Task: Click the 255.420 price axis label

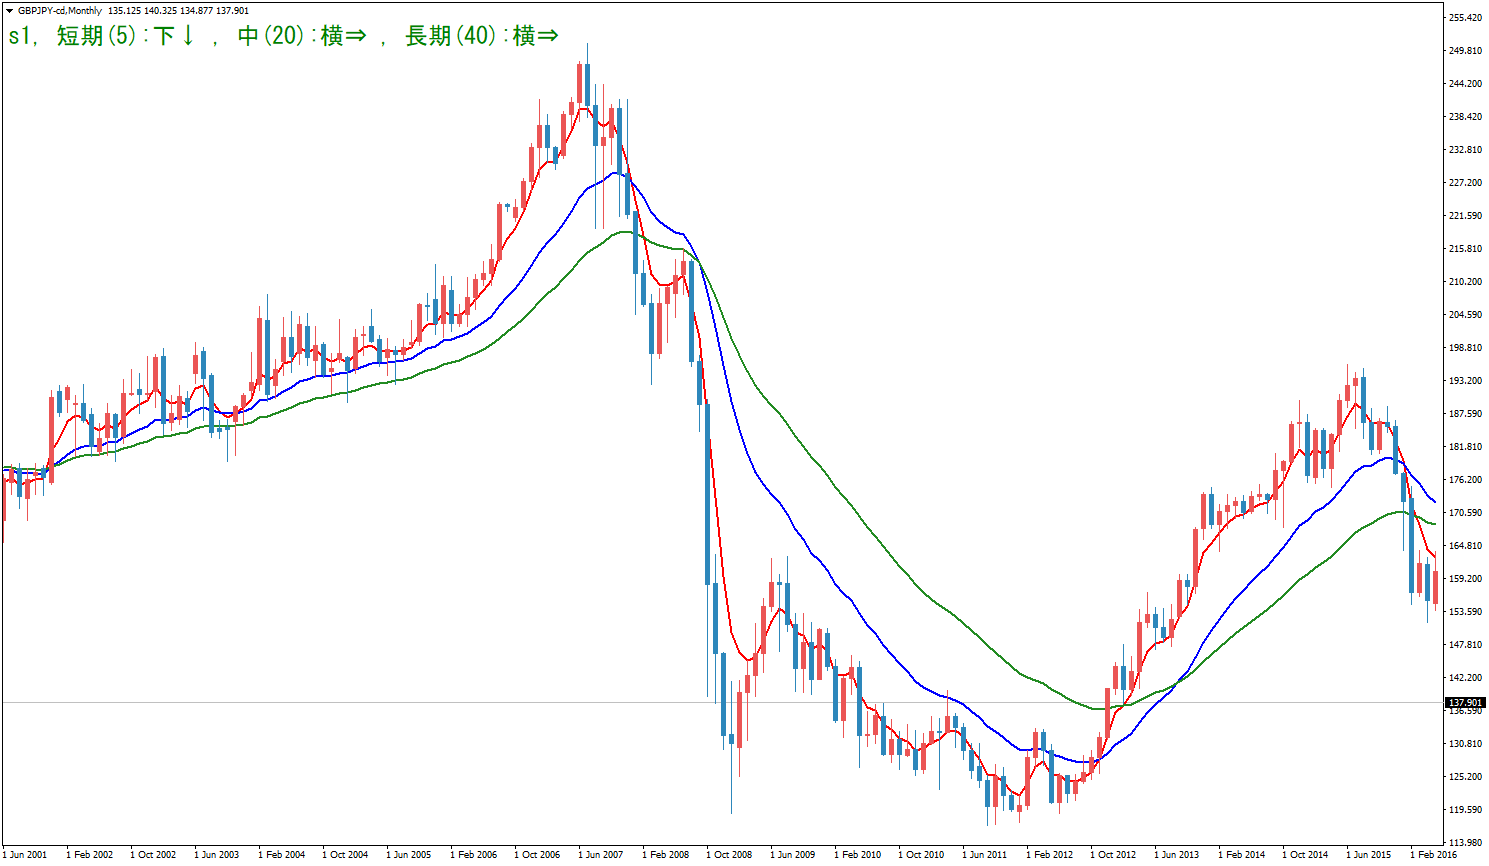Action: (1465, 18)
